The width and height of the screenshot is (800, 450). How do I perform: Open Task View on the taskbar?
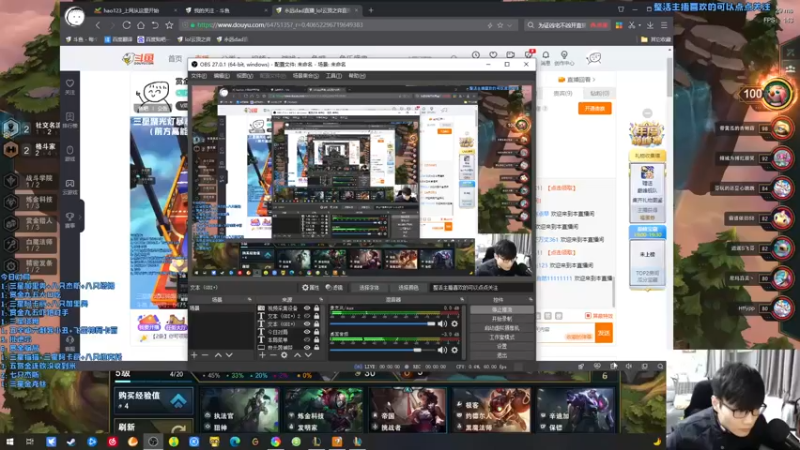30,441
